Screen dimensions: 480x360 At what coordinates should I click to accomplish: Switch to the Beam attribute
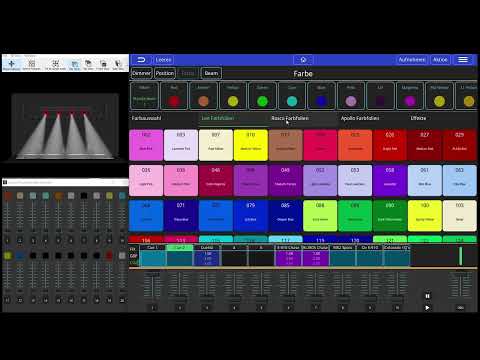click(211, 73)
